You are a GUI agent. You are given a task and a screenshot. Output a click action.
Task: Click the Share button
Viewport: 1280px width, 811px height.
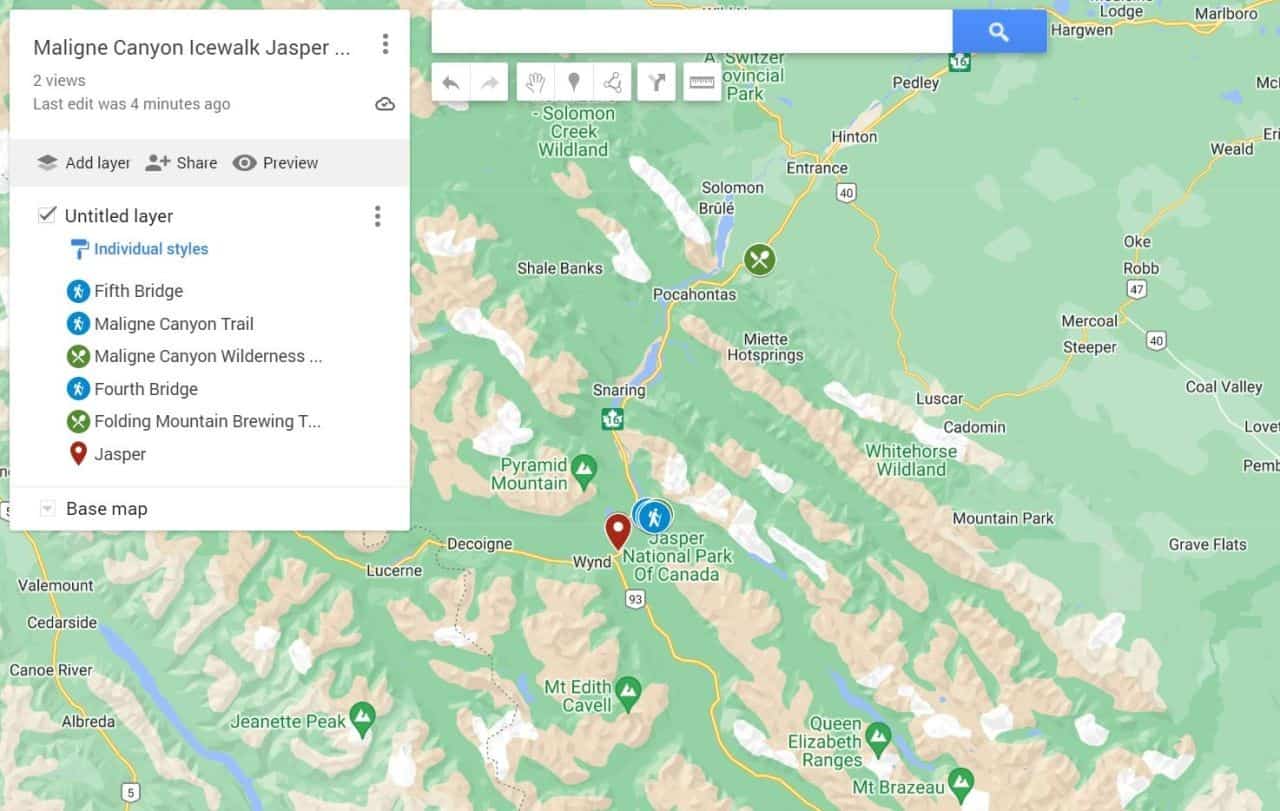[181, 163]
